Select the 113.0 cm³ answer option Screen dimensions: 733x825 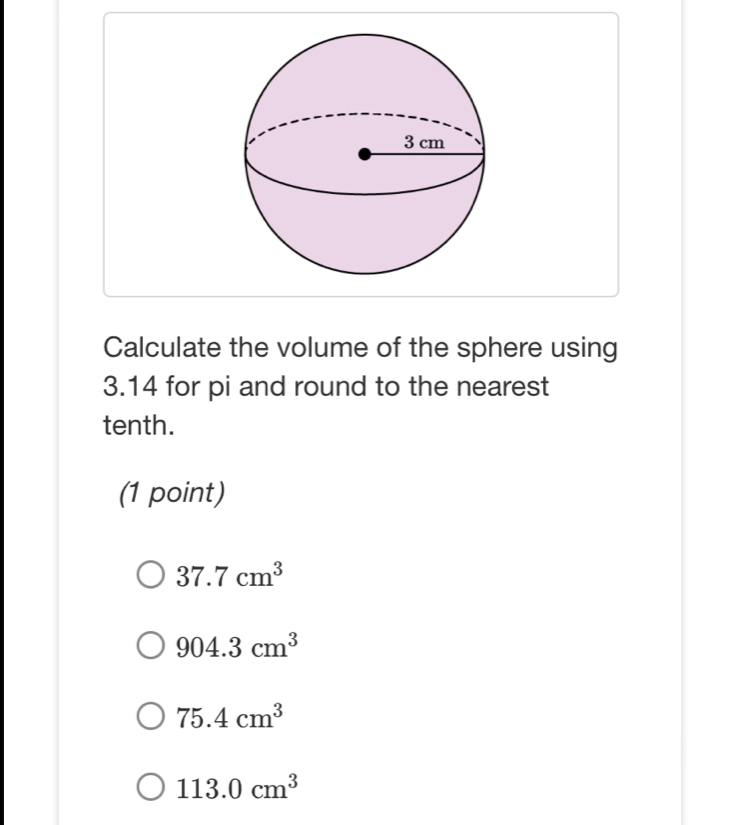[x=149, y=786]
